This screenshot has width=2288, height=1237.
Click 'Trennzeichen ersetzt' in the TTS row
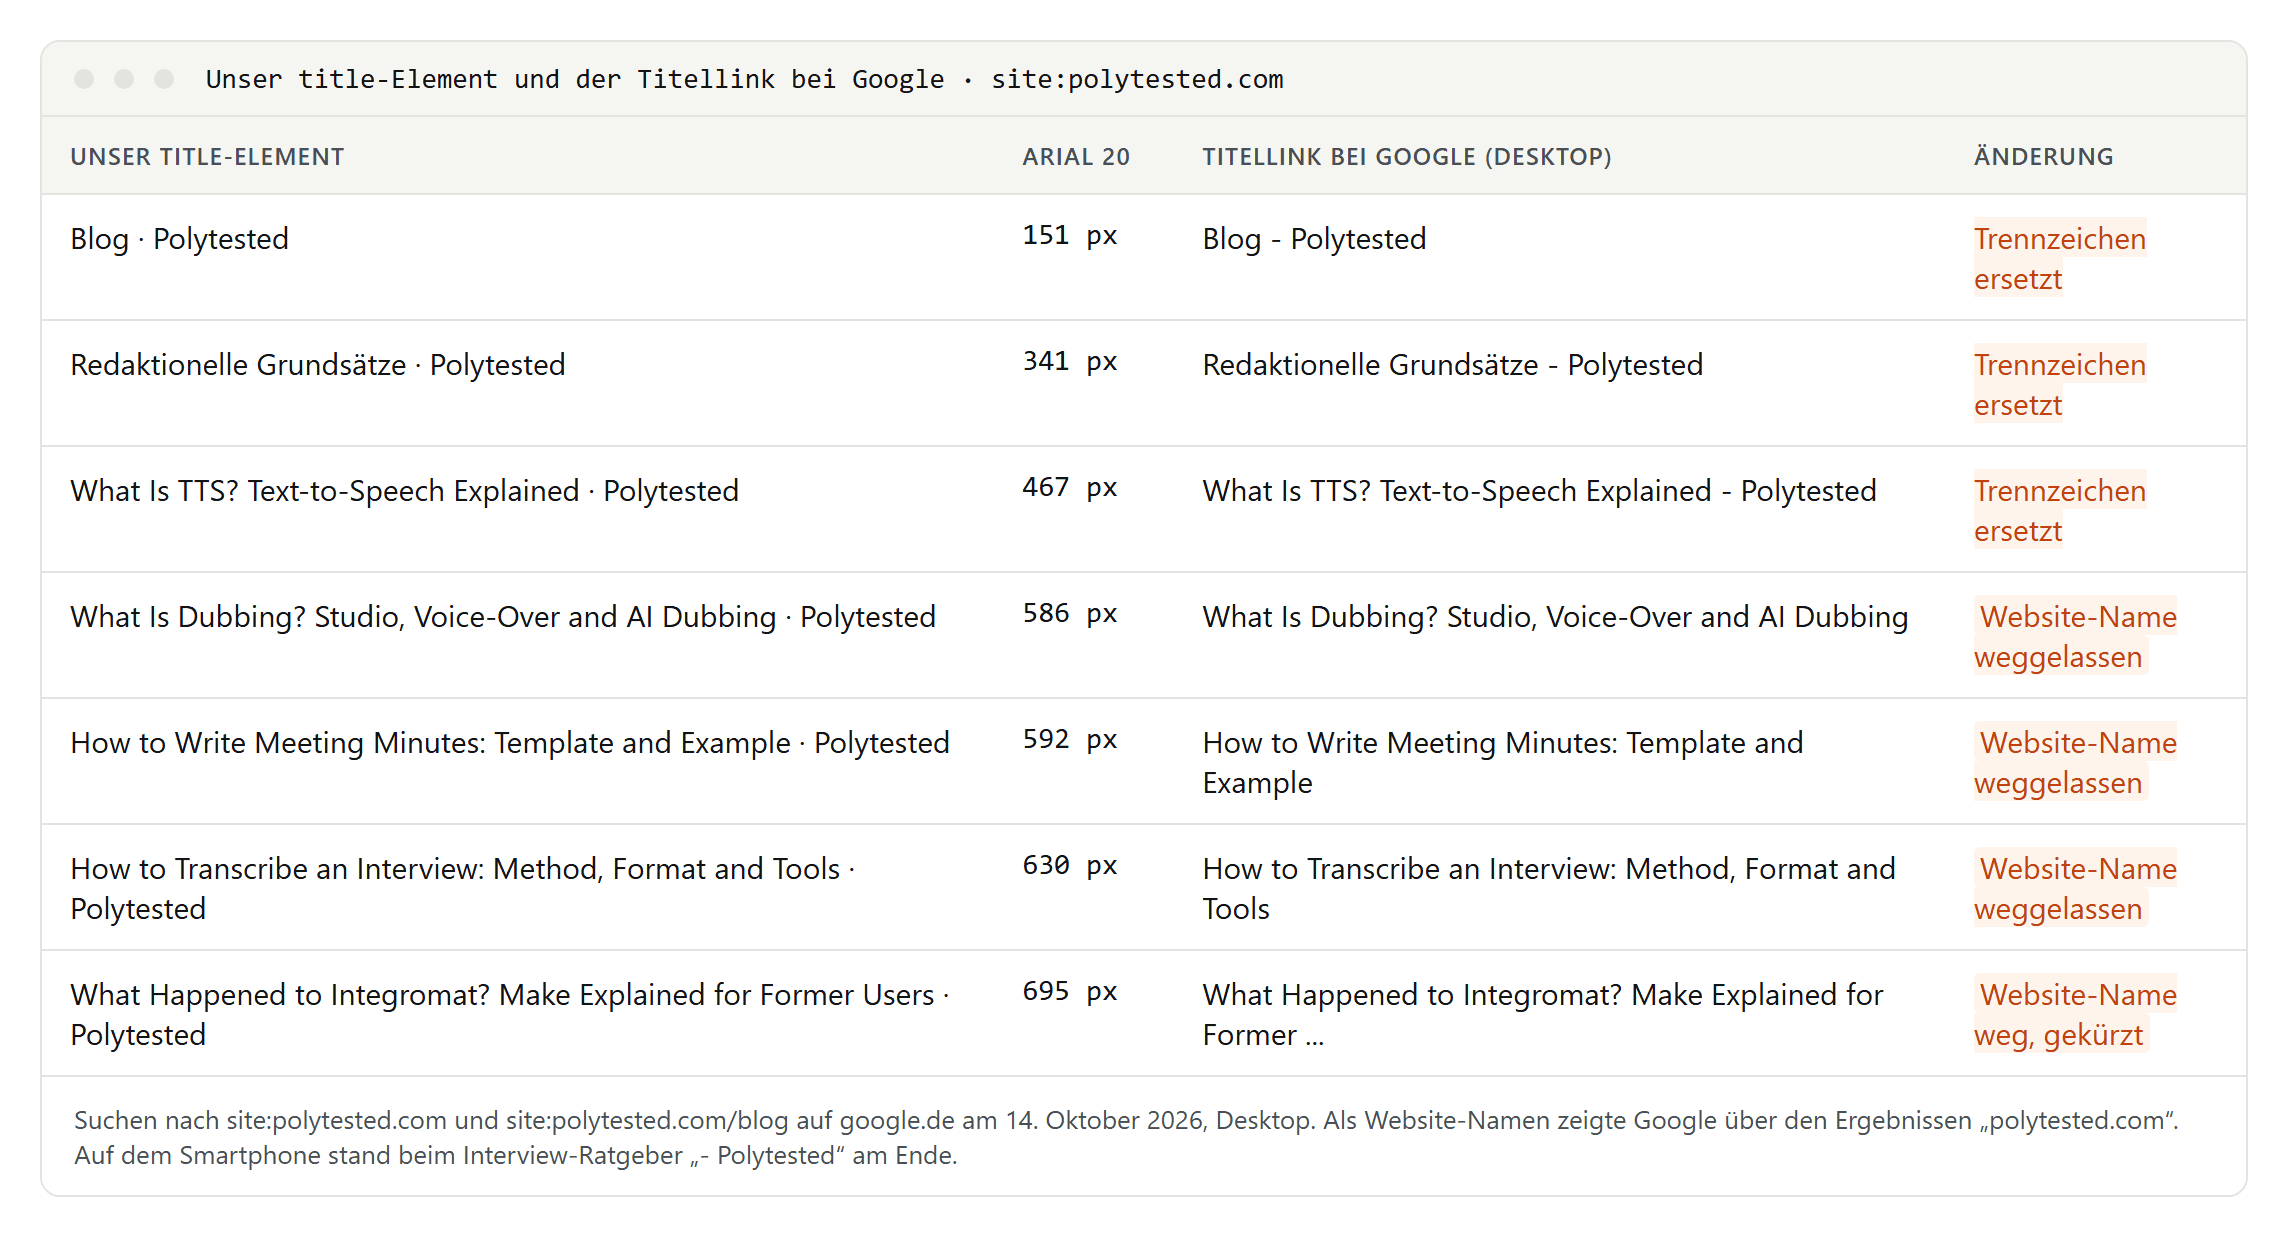2060,511
